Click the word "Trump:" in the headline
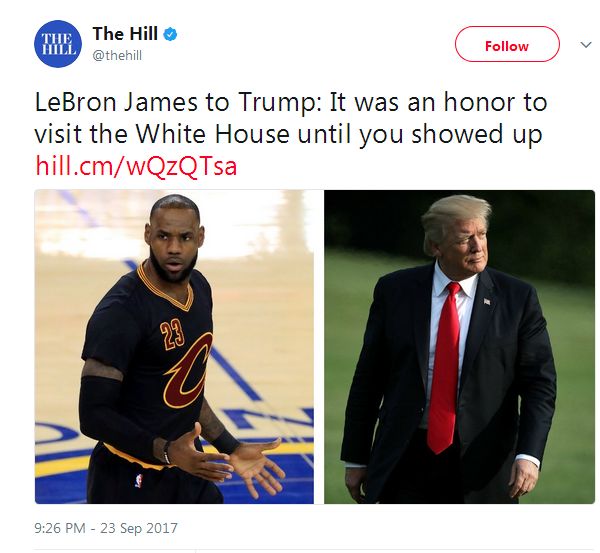 (x=280, y=103)
